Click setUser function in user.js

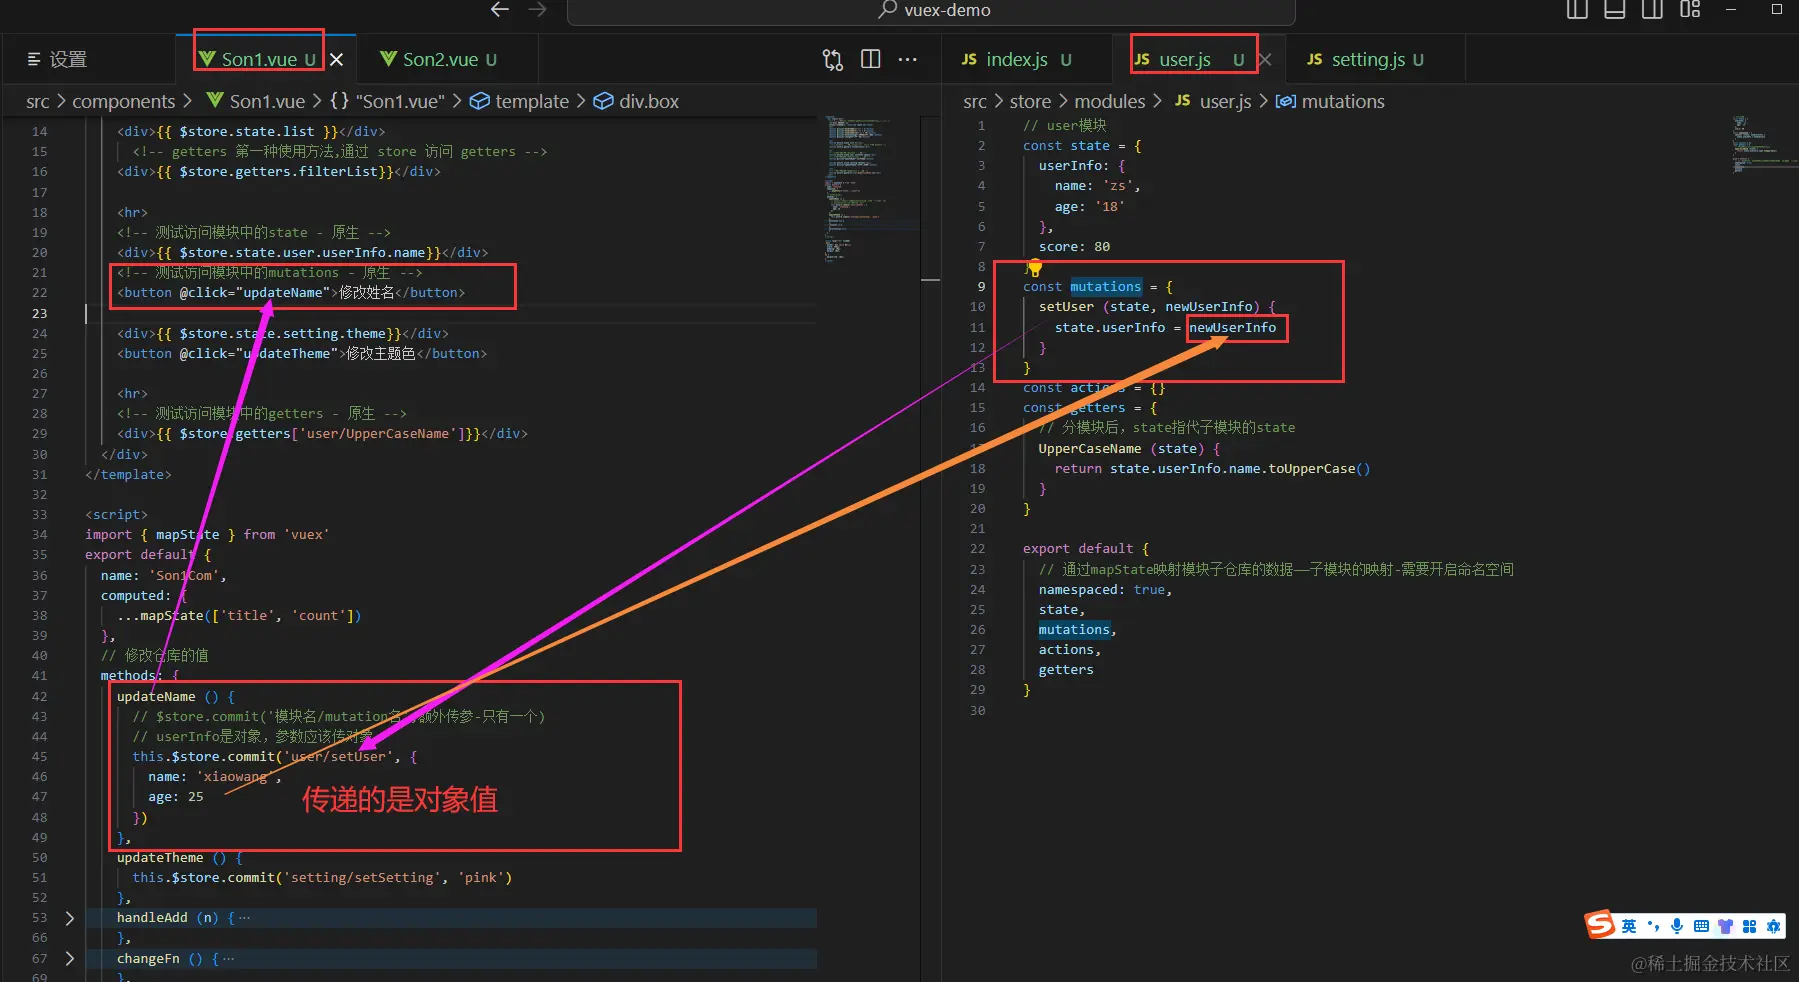point(1066,306)
